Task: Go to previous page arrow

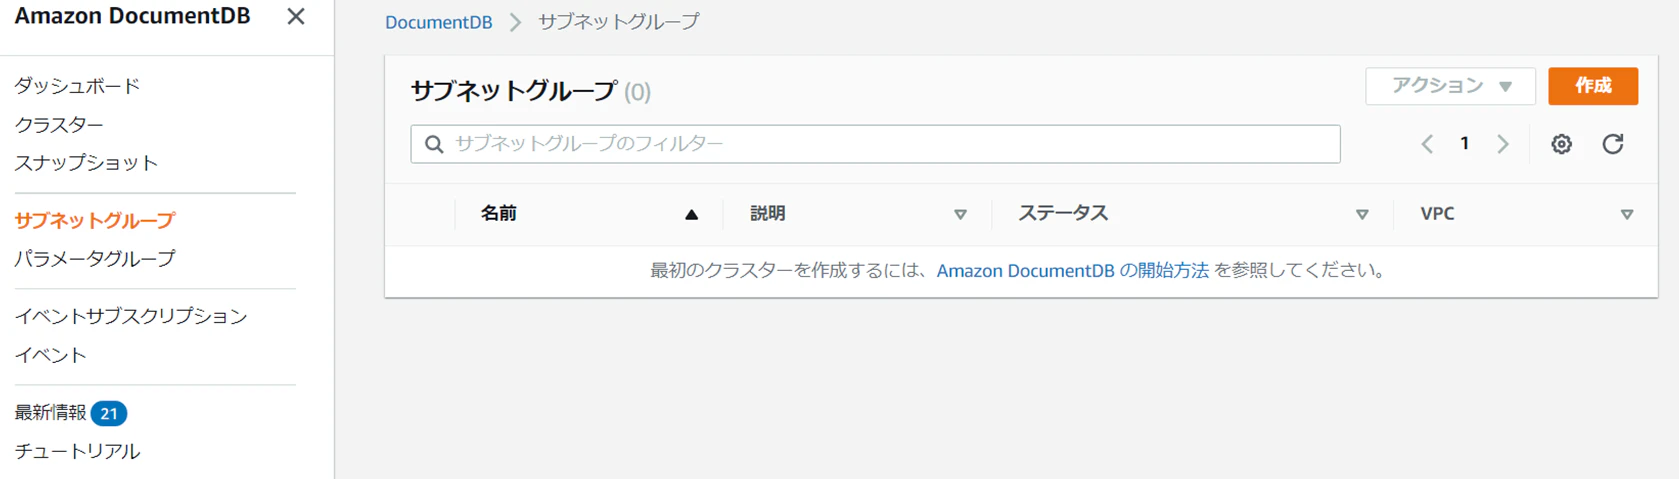Action: (1427, 144)
